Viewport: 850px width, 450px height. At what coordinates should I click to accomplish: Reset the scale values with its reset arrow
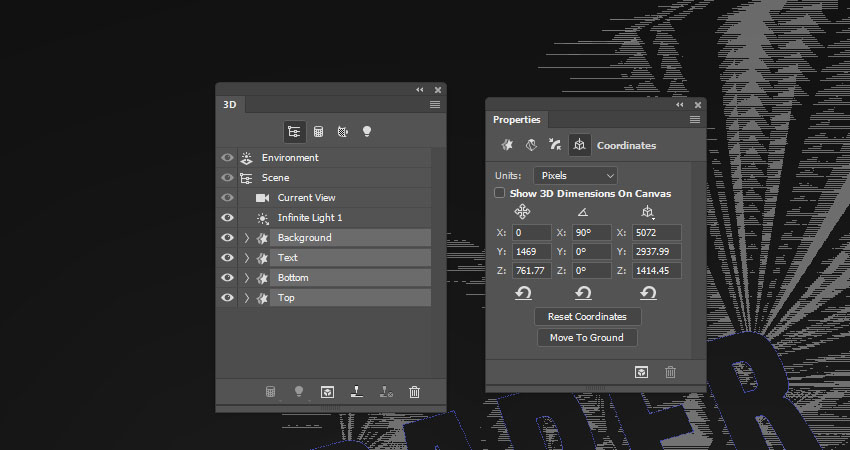(x=648, y=293)
